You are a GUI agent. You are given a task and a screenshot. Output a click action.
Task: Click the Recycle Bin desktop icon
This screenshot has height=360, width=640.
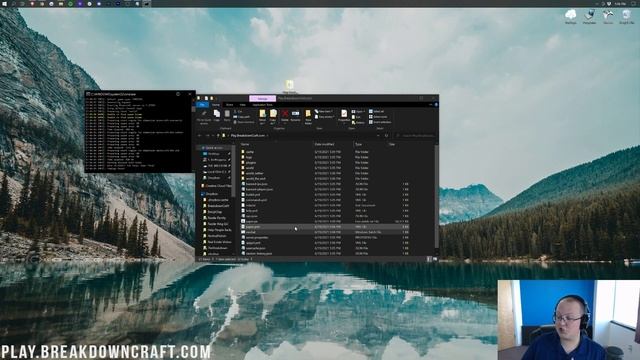627,17
